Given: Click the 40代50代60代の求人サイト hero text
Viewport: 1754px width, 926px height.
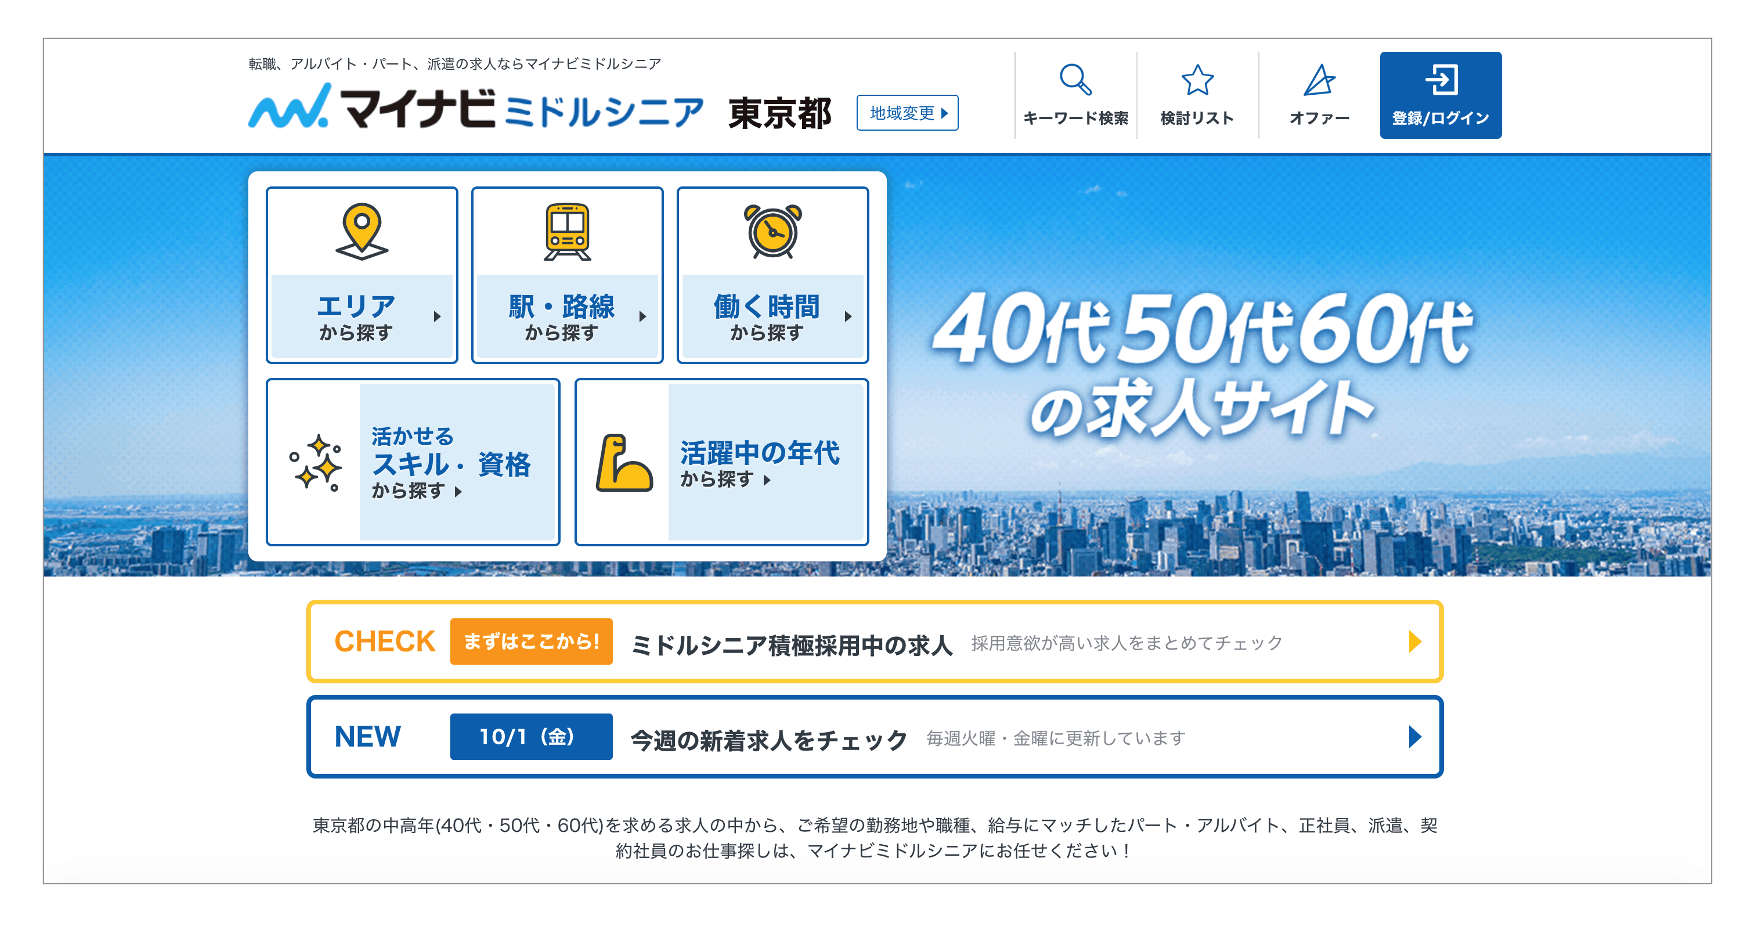Looking at the screenshot, I should (1203, 366).
